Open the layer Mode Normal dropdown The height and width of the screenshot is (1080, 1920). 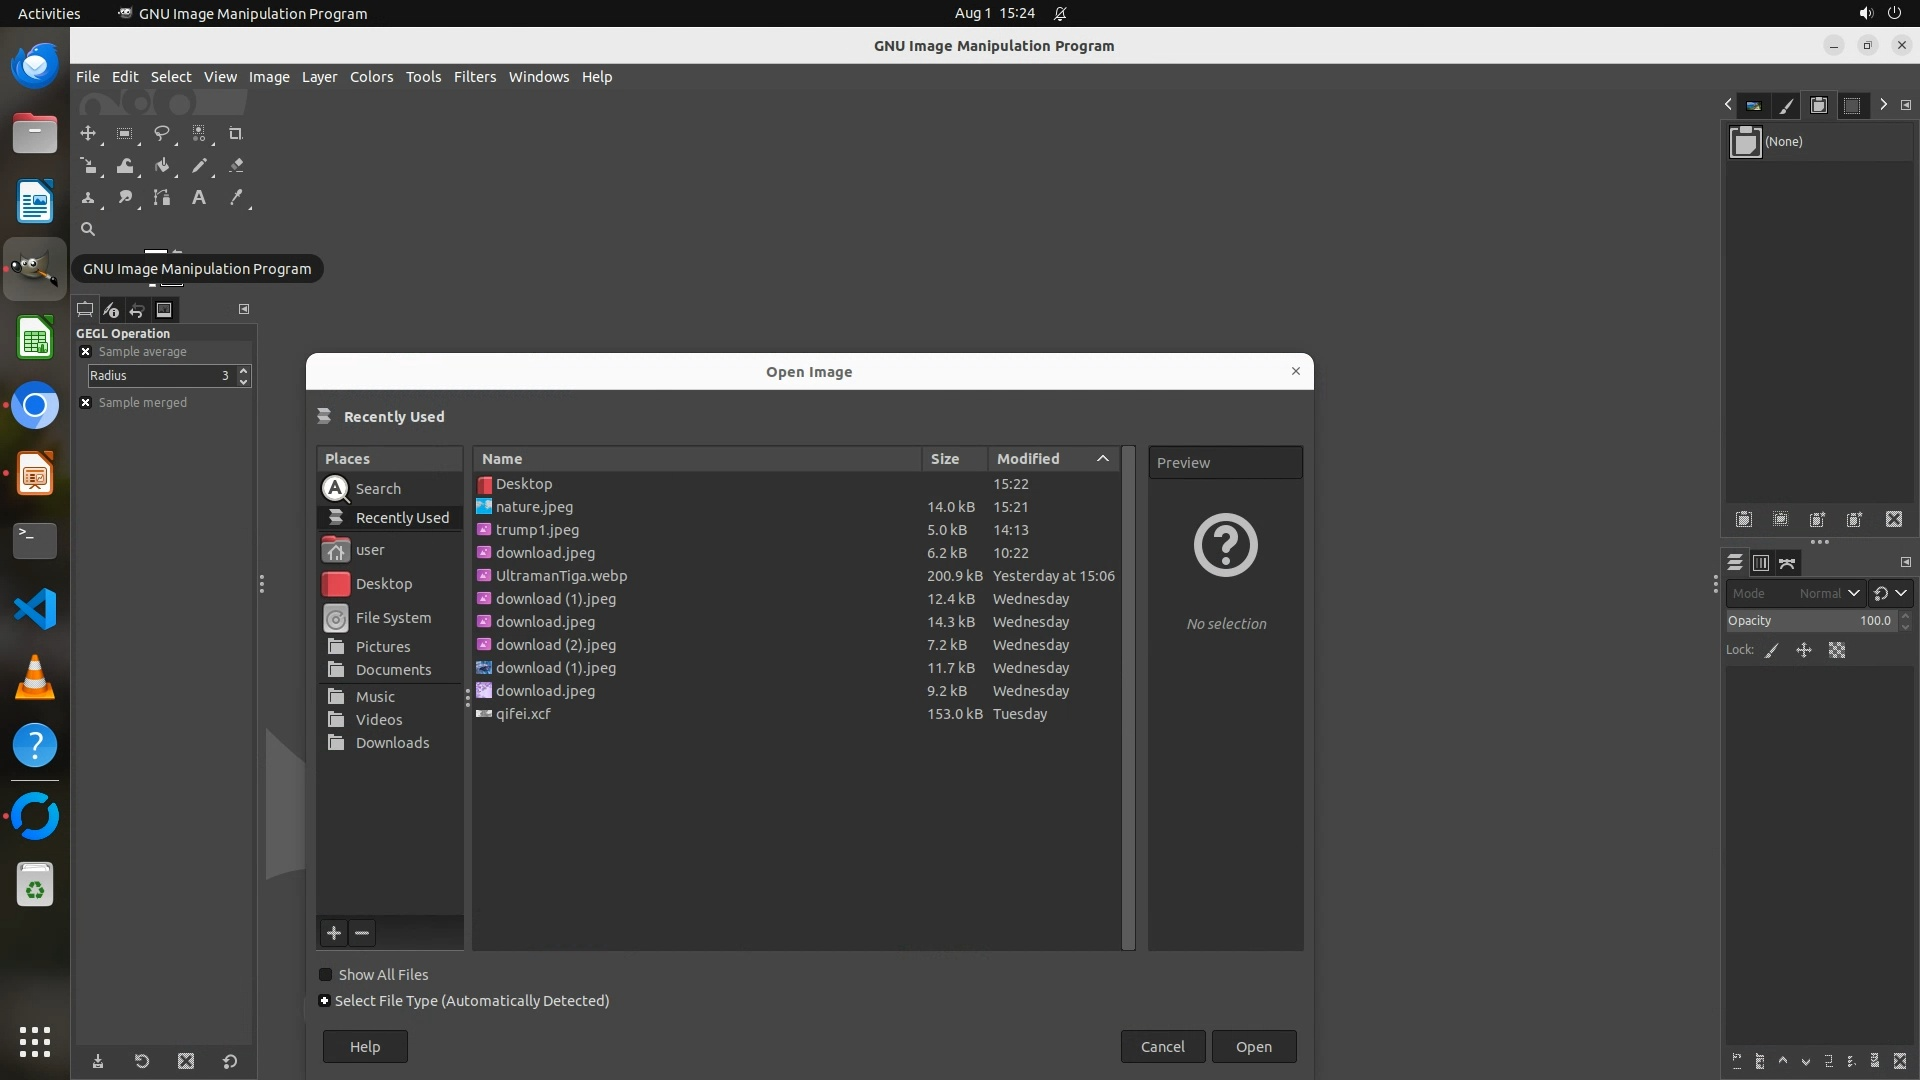1795,593
